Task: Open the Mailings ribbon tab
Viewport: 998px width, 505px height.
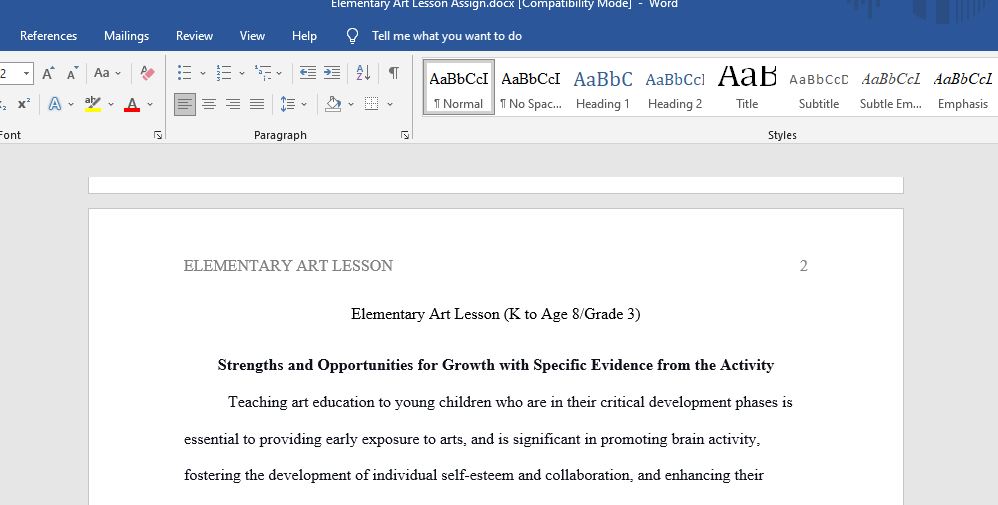Action: (126, 36)
